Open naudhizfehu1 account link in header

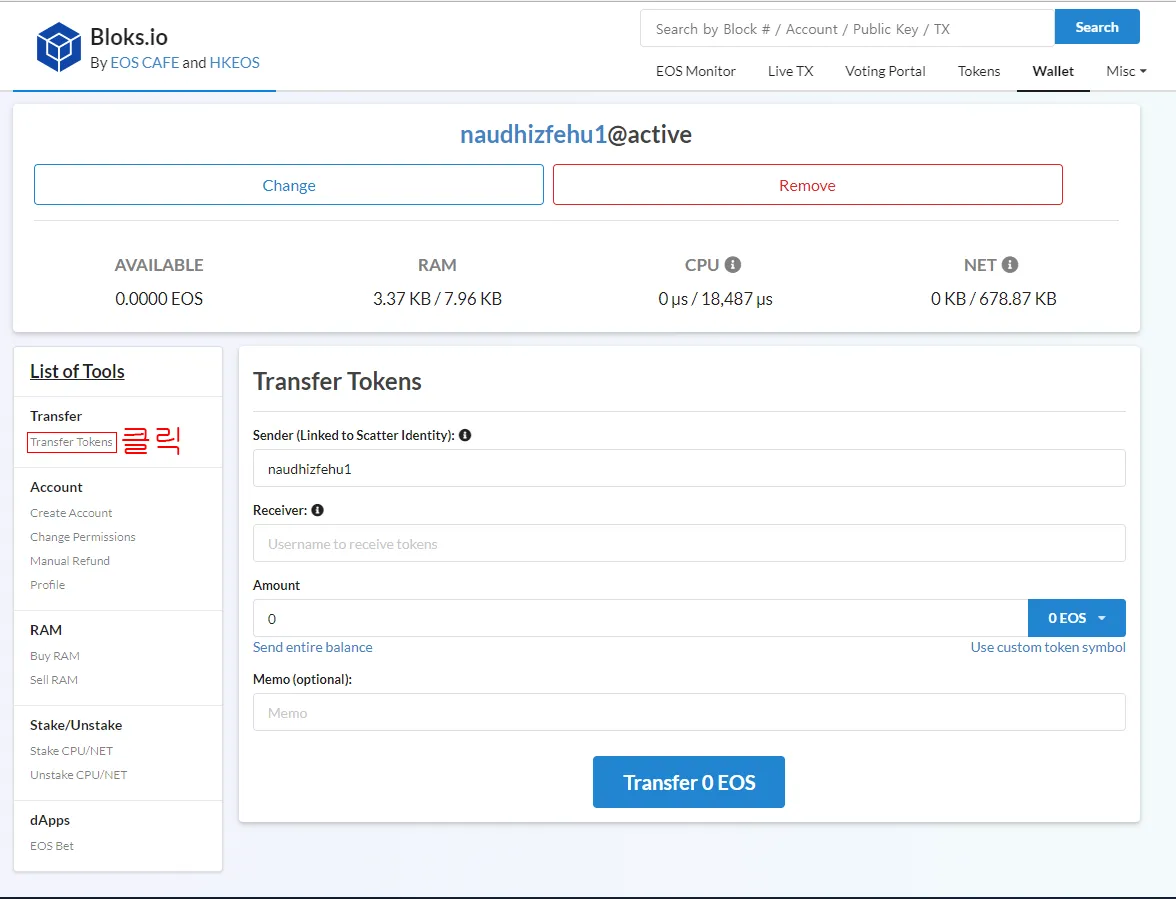click(x=533, y=134)
